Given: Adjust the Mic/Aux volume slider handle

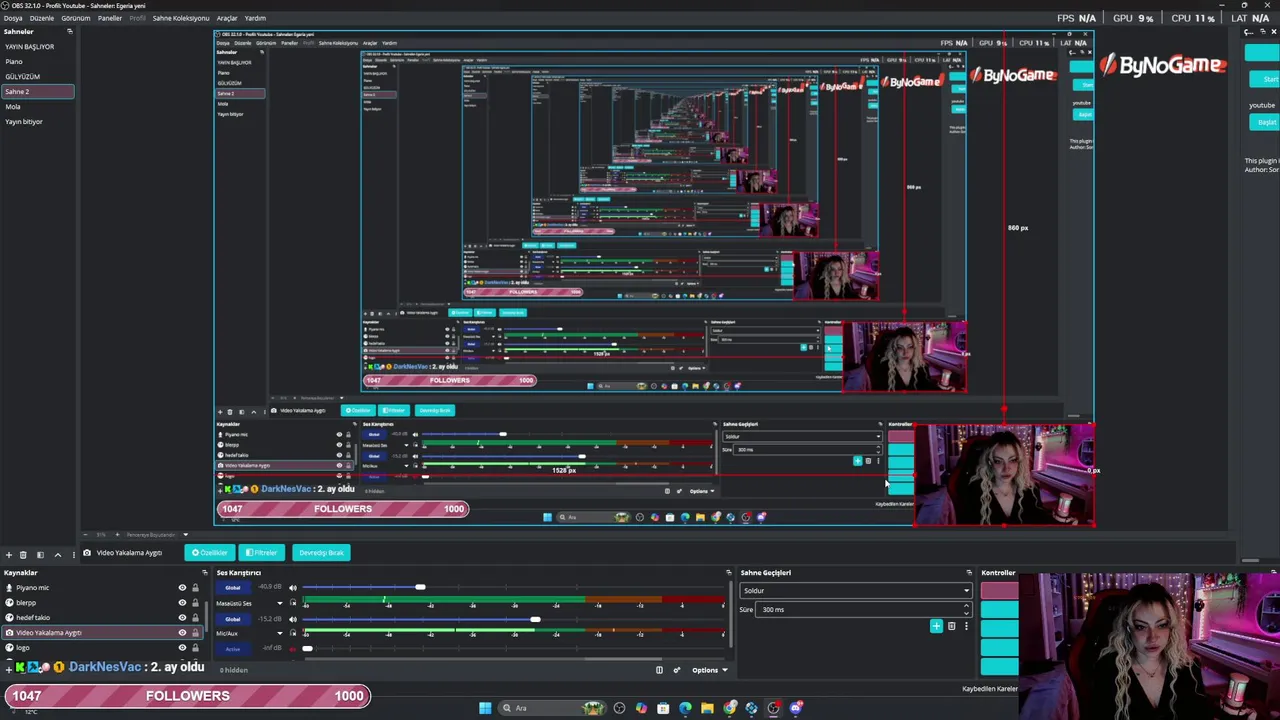Looking at the screenshot, I should 536,619.
